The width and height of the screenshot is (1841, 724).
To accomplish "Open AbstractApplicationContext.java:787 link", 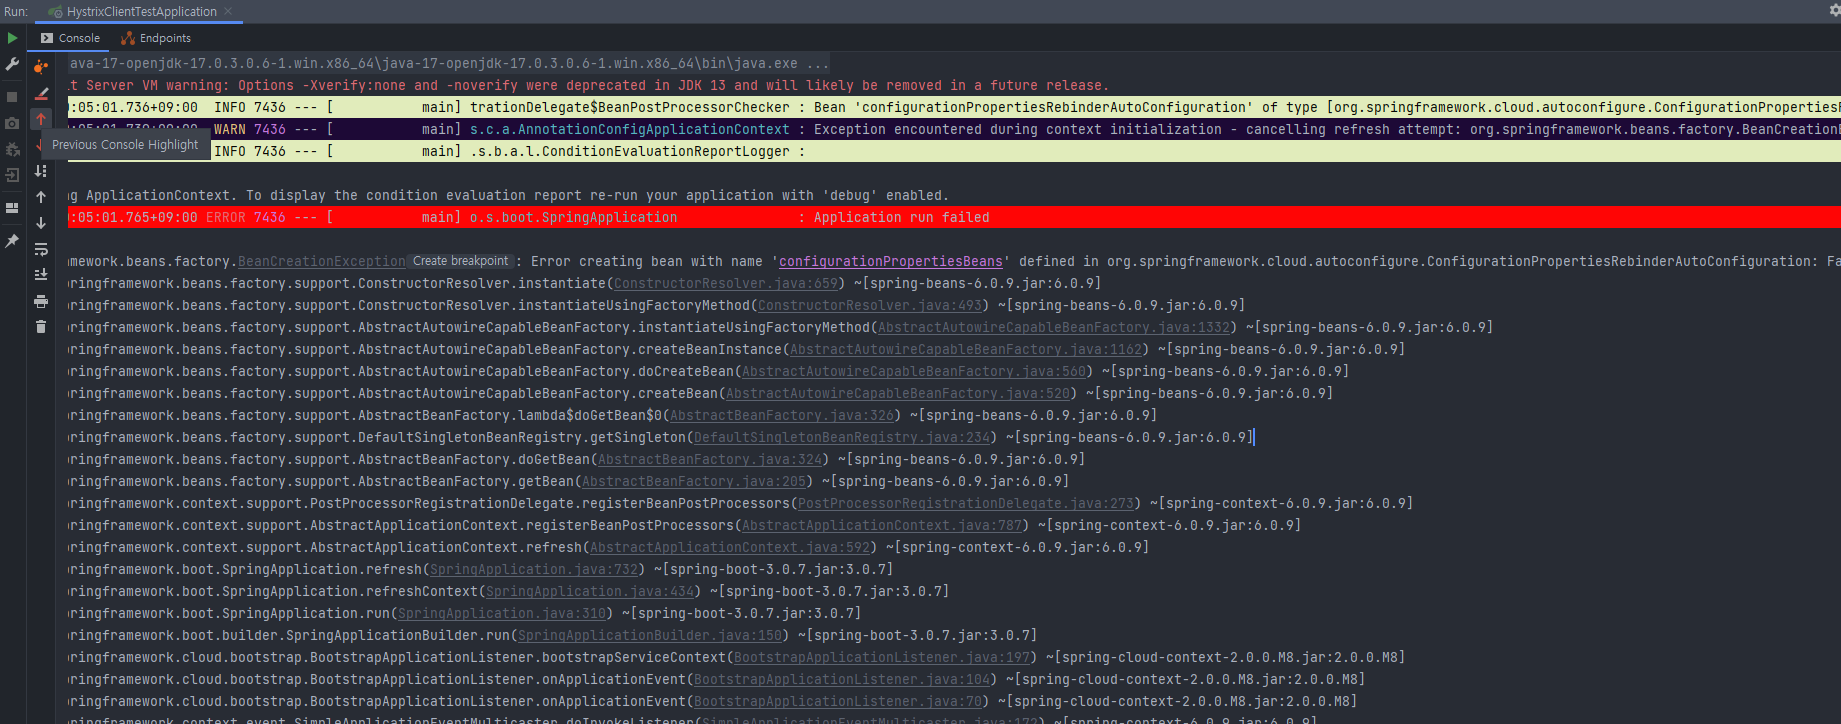I will [x=882, y=526].
